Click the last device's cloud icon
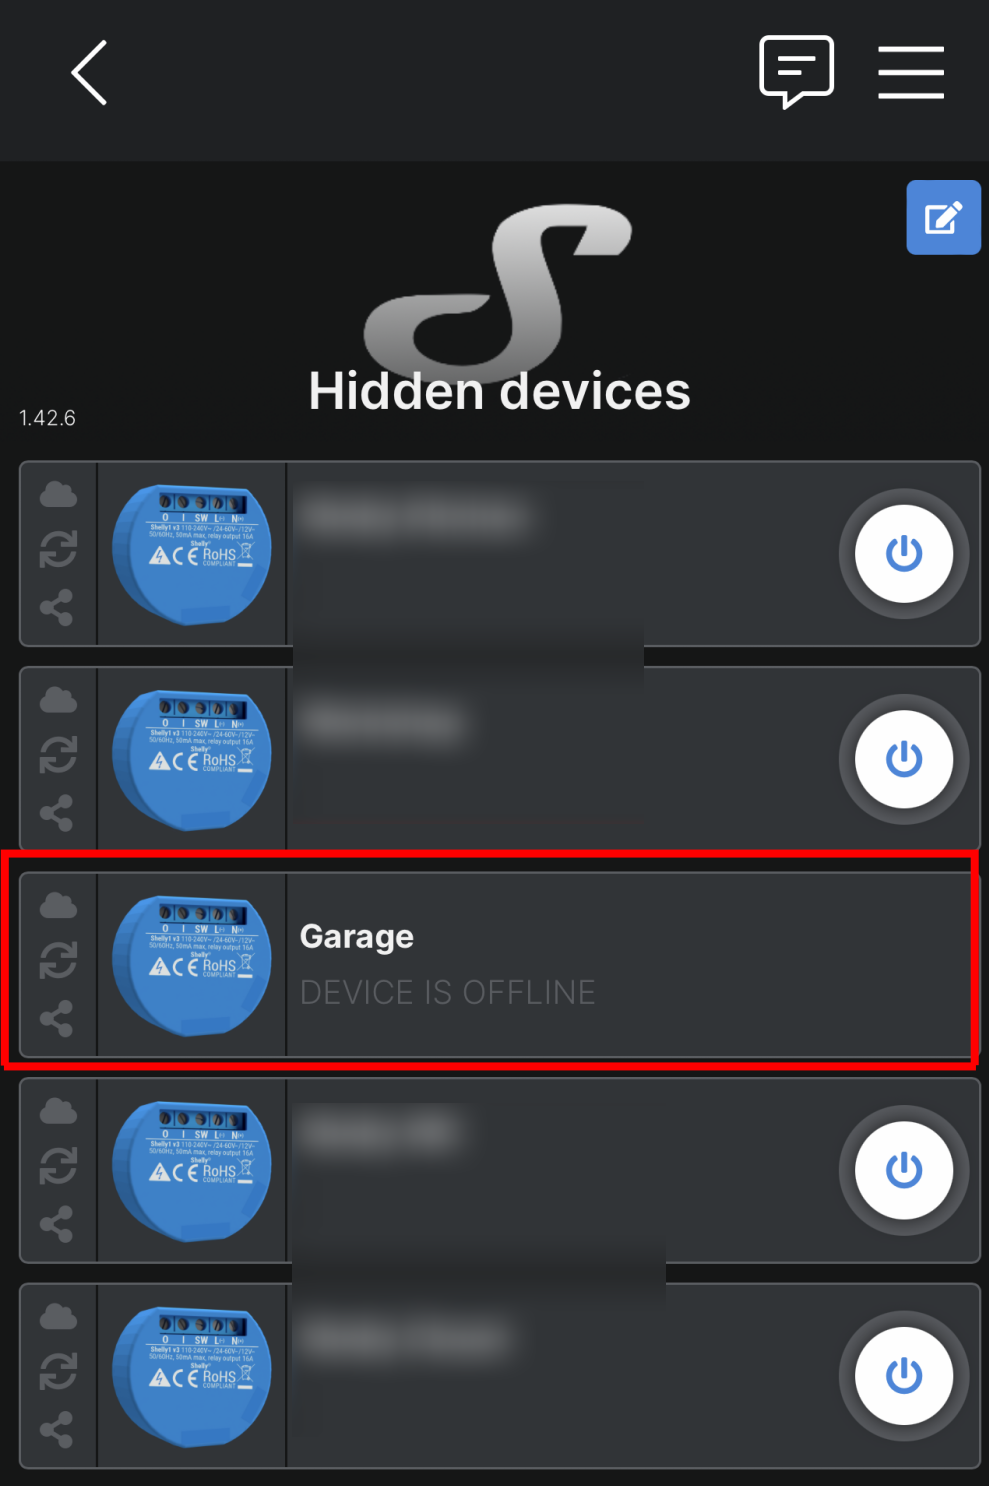This screenshot has width=989, height=1486. (58, 1317)
